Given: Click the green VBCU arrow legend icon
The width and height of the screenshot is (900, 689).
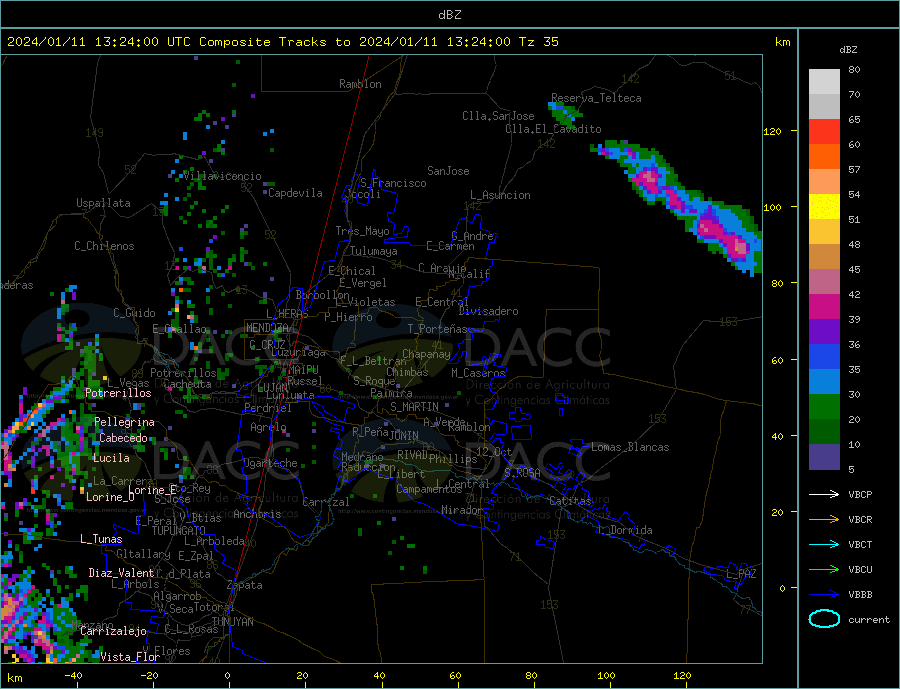Looking at the screenshot, I should [x=824, y=570].
